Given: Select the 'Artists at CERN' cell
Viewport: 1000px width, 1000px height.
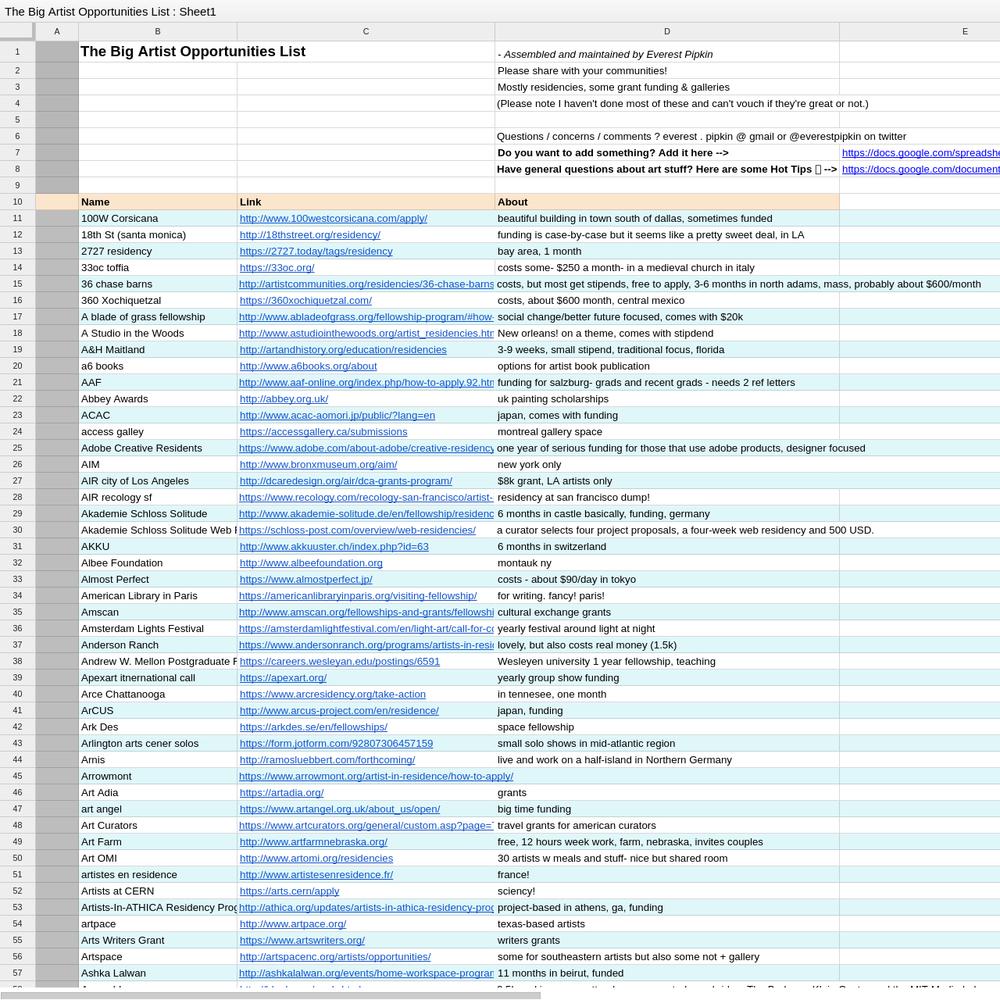Looking at the screenshot, I should (158, 891).
